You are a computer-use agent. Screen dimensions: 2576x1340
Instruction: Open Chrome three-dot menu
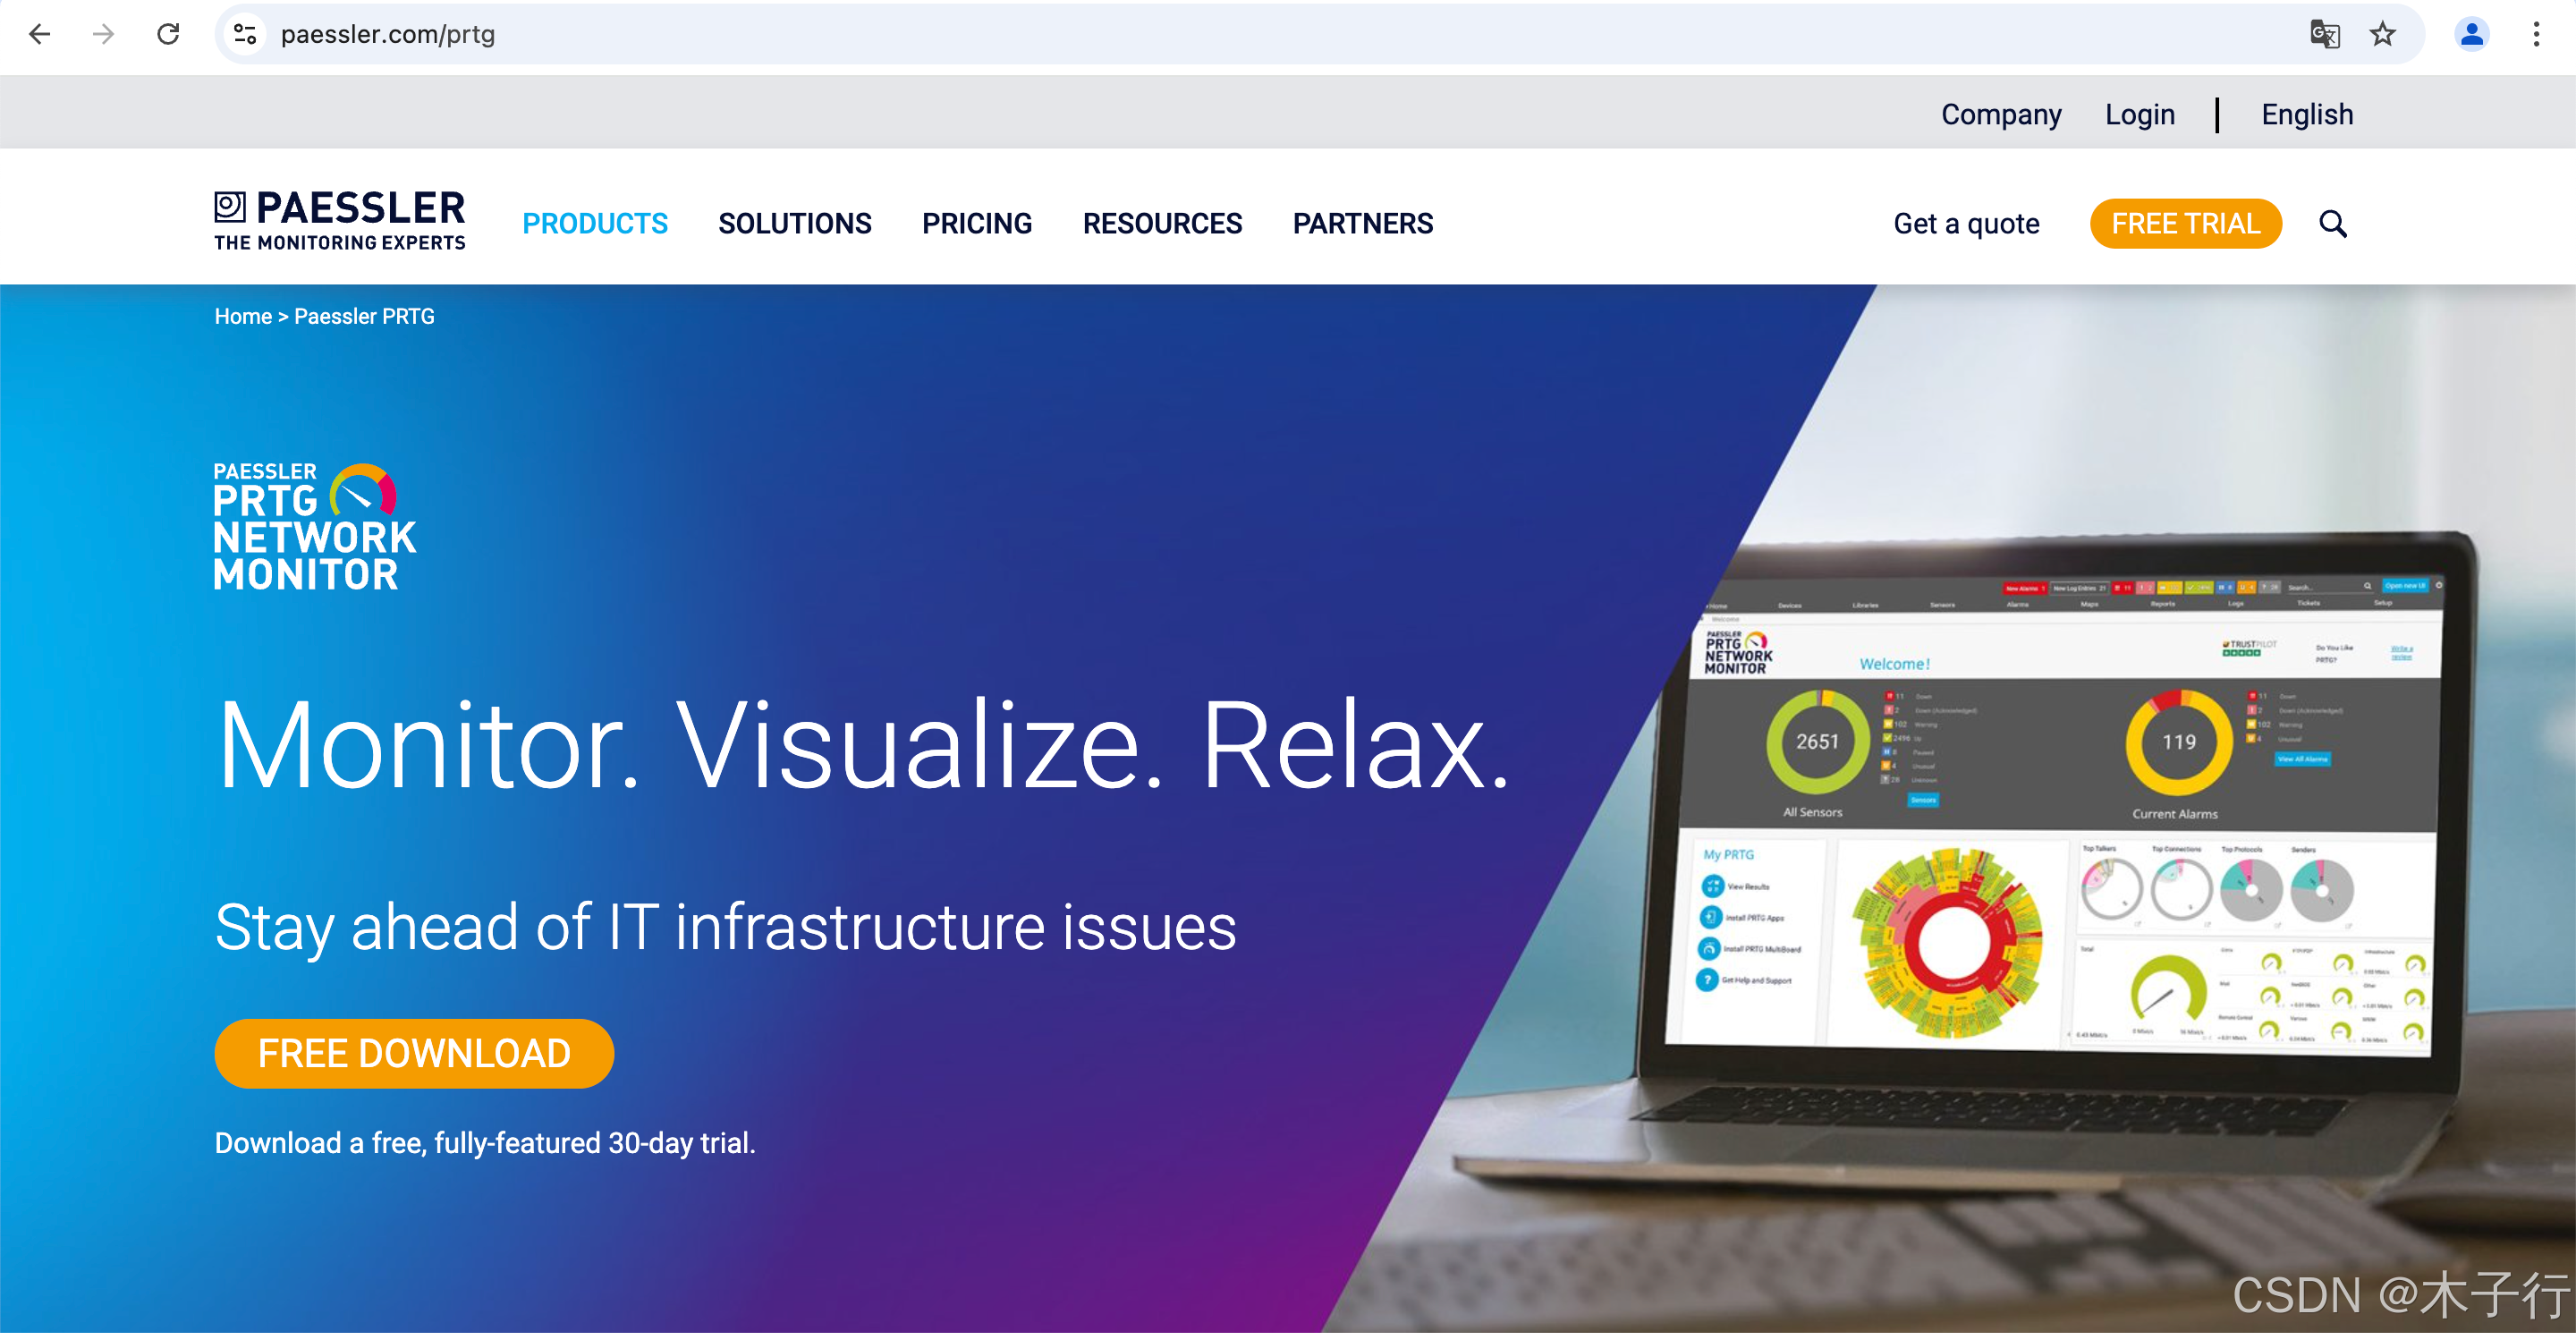[2536, 34]
